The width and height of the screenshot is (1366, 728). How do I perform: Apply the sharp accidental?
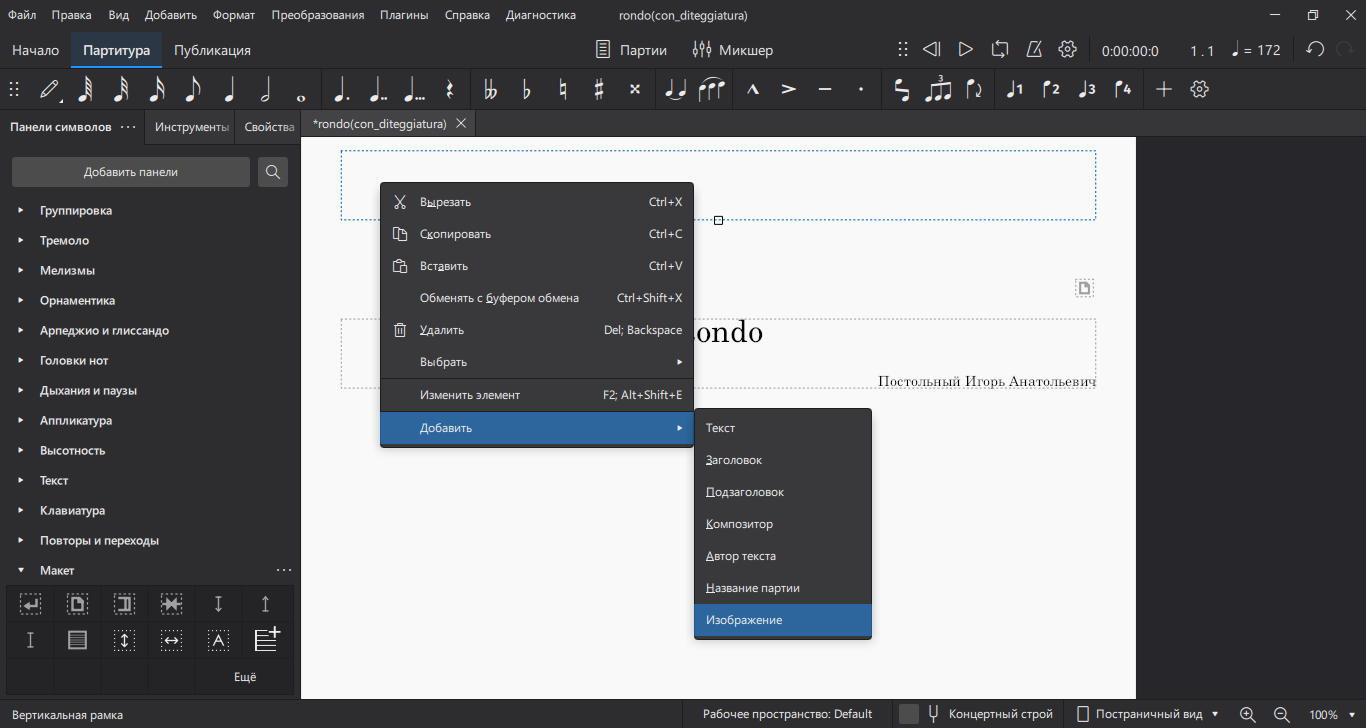point(598,89)
